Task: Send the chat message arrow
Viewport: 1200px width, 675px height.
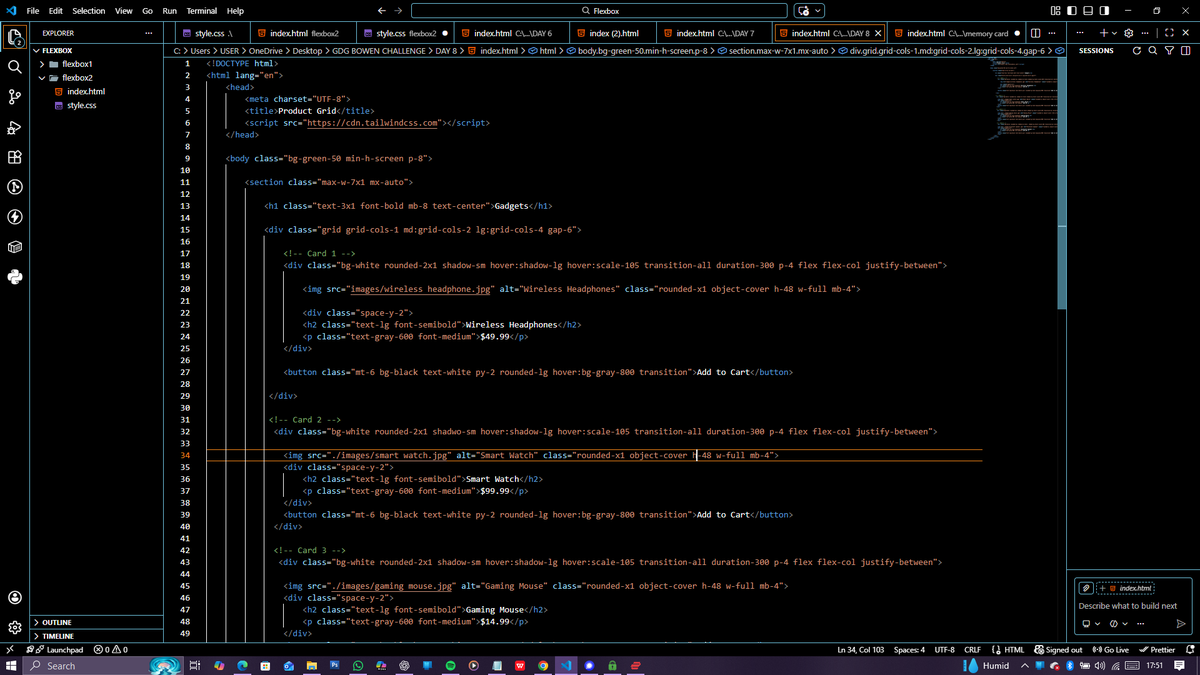Action: click(1181, 624)
